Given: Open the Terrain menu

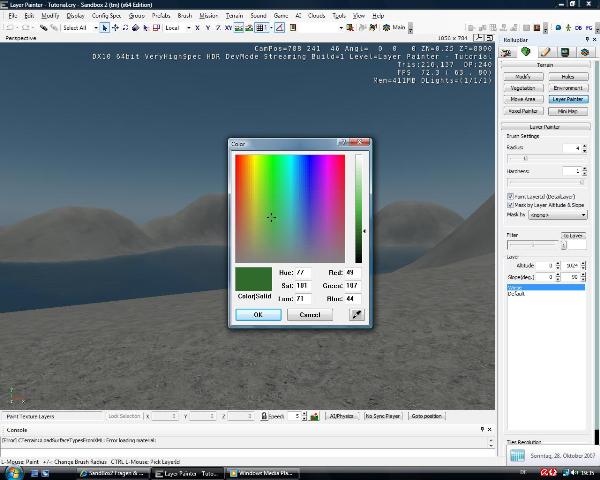Looking at the screenshot, I should (x=234, y=17).
